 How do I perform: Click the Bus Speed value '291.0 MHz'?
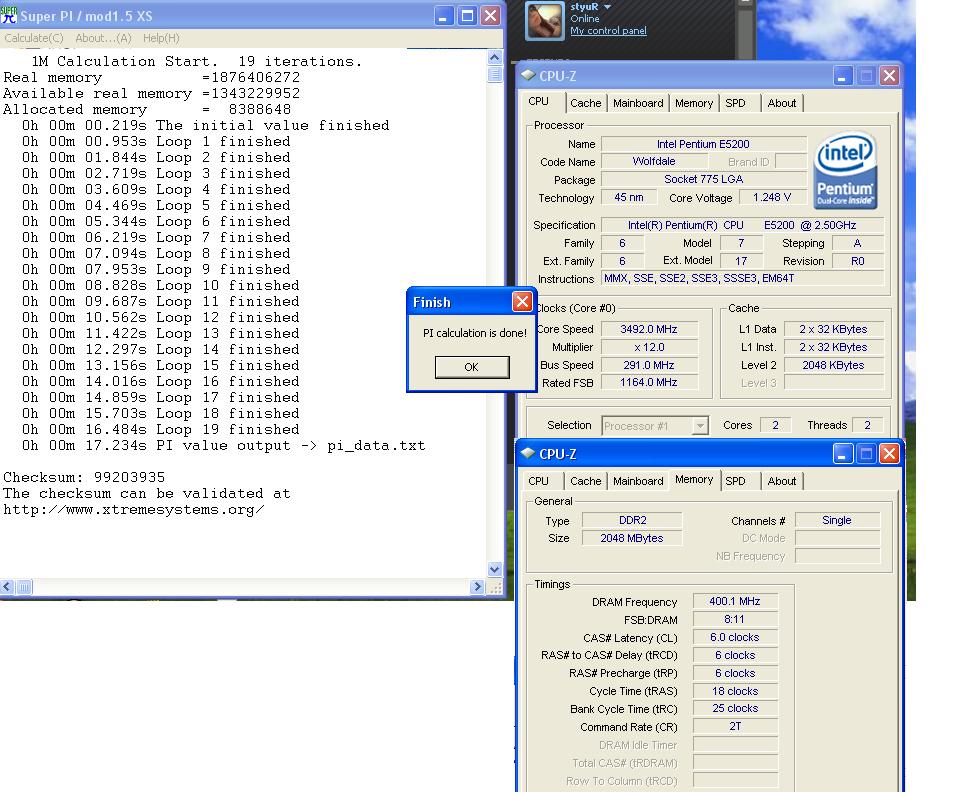[x=649, y=365]
